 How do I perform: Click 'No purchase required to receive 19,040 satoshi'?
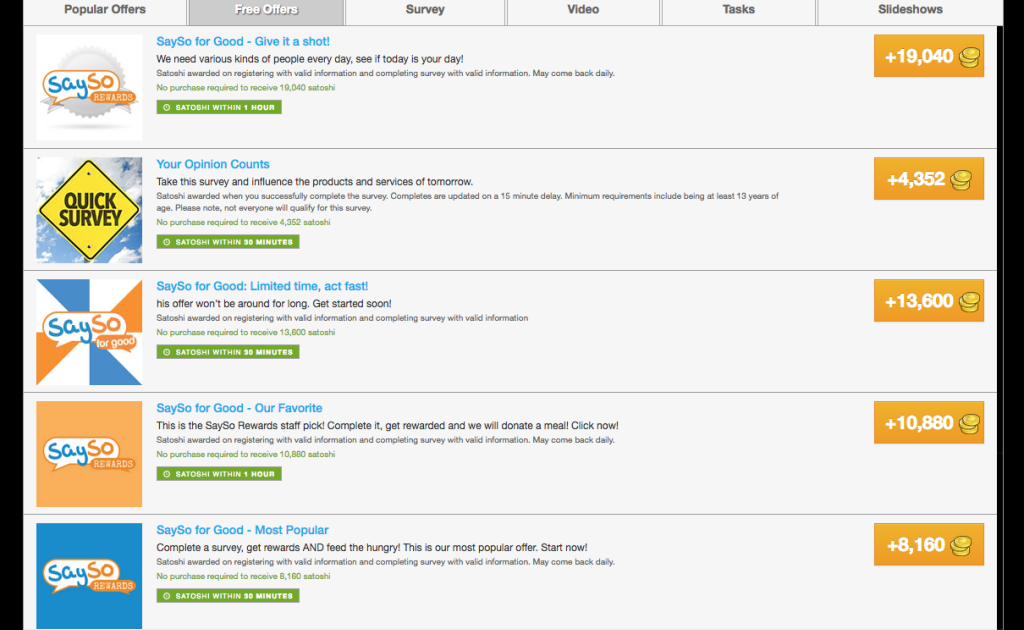pos(246,87)
